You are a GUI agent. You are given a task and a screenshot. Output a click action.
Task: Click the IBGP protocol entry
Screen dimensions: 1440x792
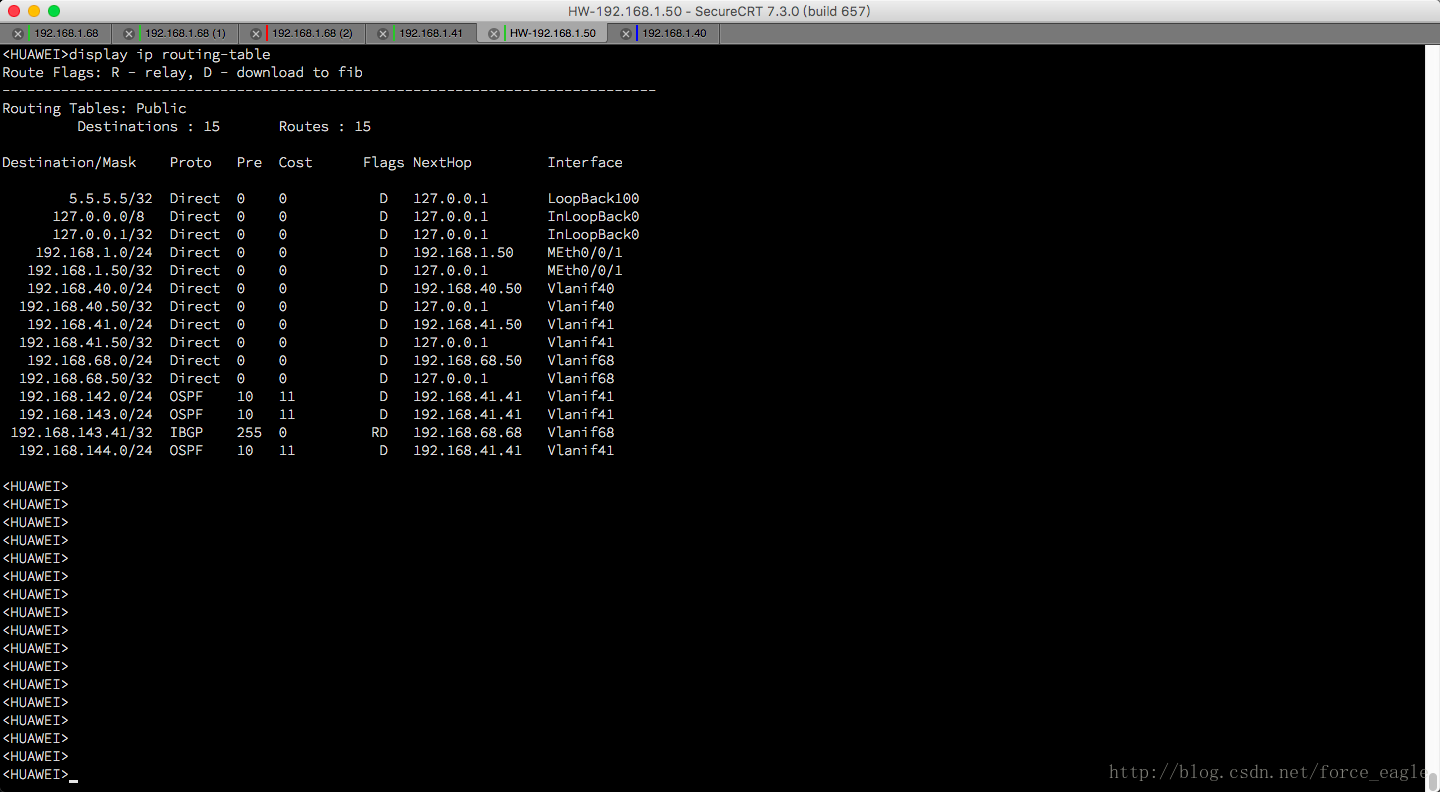(x=187, y=432)
